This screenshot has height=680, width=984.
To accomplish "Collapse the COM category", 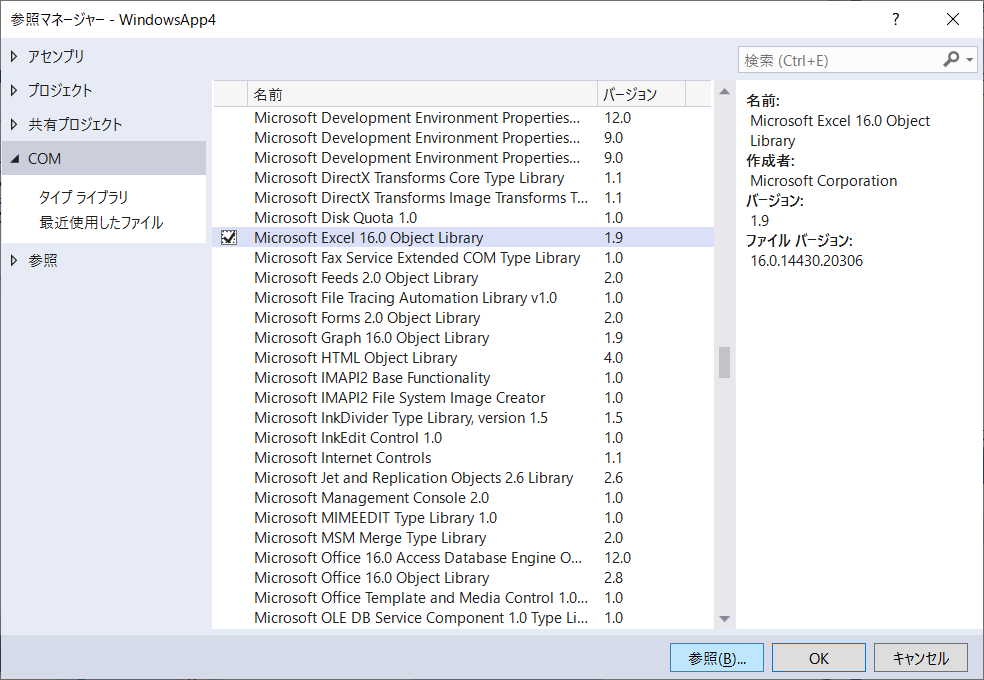I will (14, 159).
